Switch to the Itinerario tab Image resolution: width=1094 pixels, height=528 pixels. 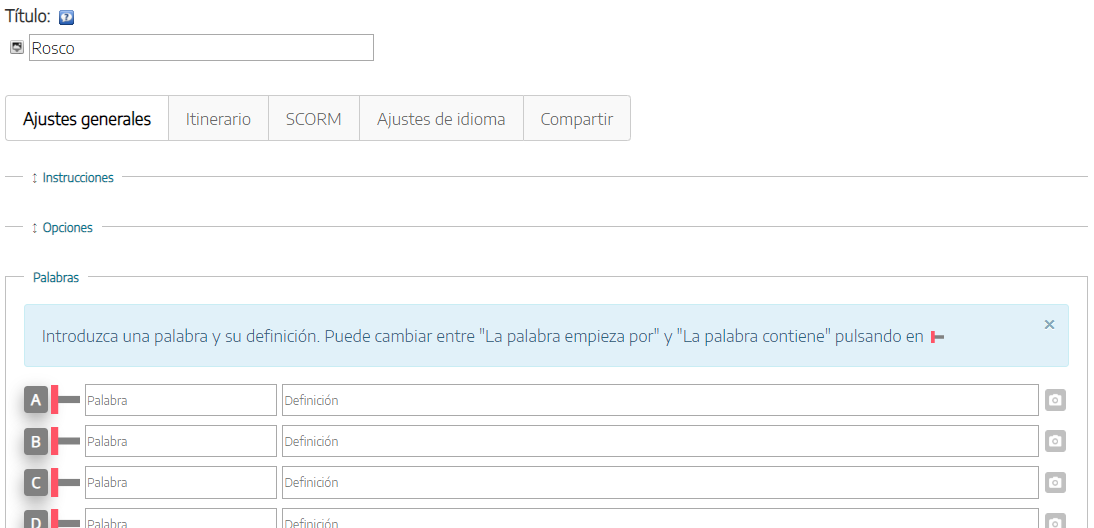[x=218, y=119]
